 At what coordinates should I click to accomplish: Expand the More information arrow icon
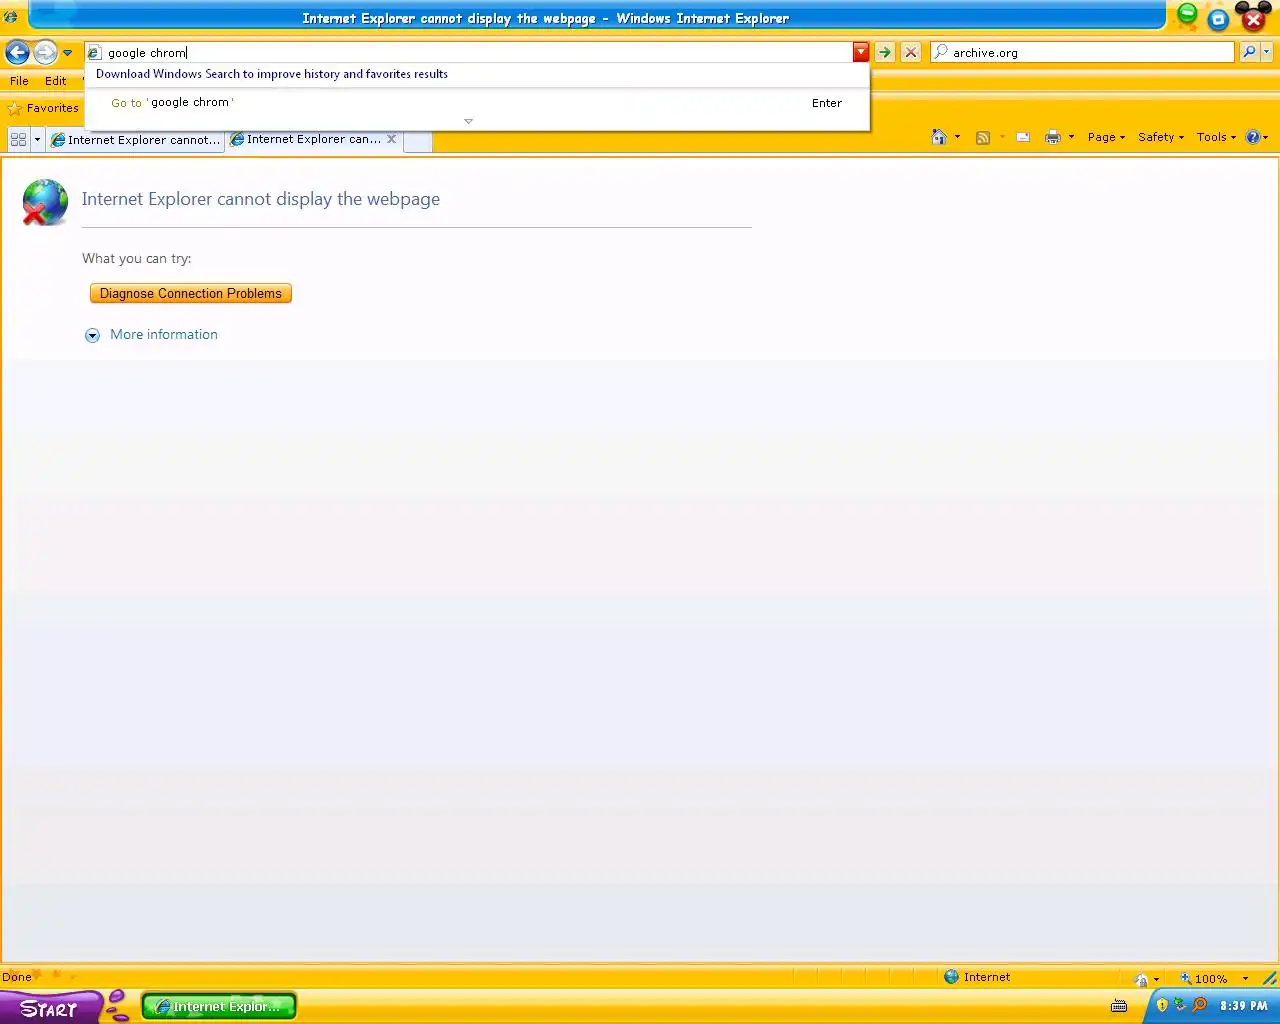click(92, 335)
